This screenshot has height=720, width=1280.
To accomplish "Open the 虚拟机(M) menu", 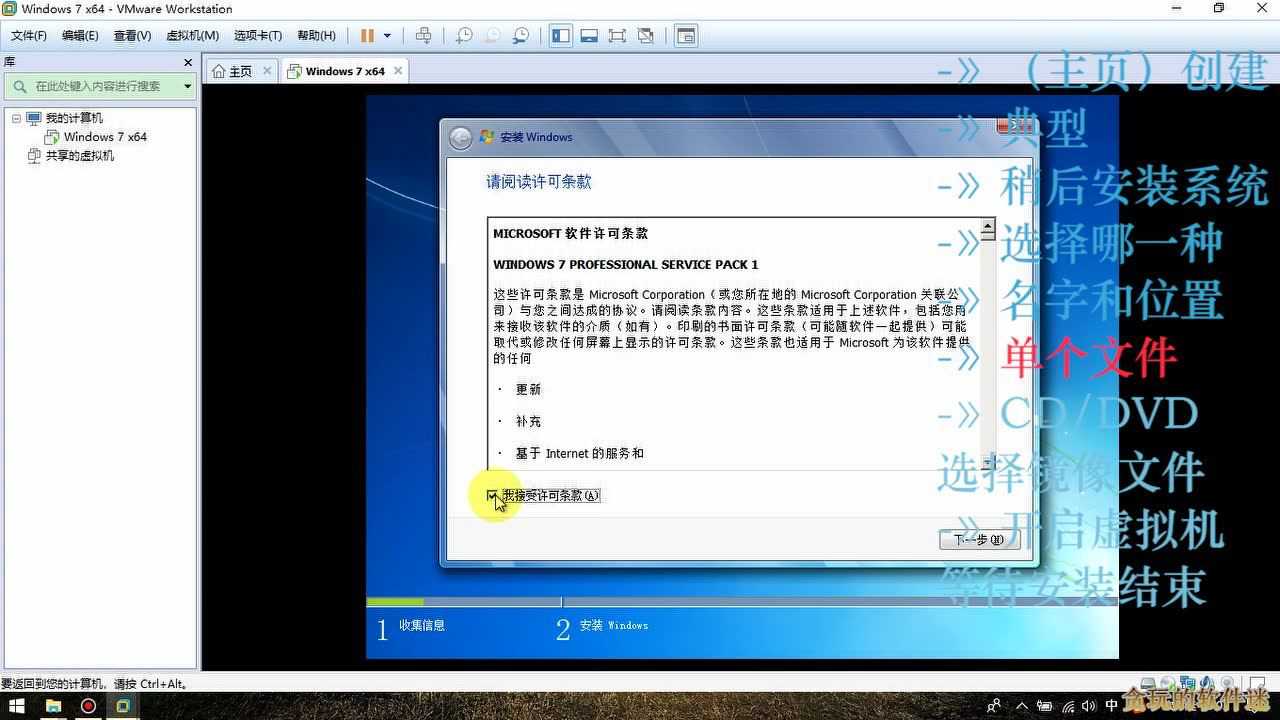I will click(192, 36).
